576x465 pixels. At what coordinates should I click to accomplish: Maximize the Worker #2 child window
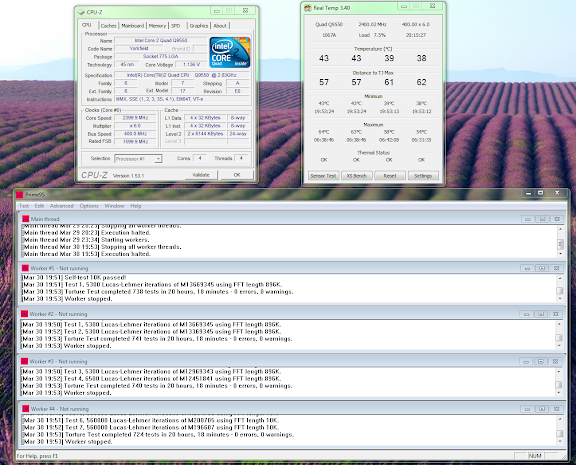point(541,314)
